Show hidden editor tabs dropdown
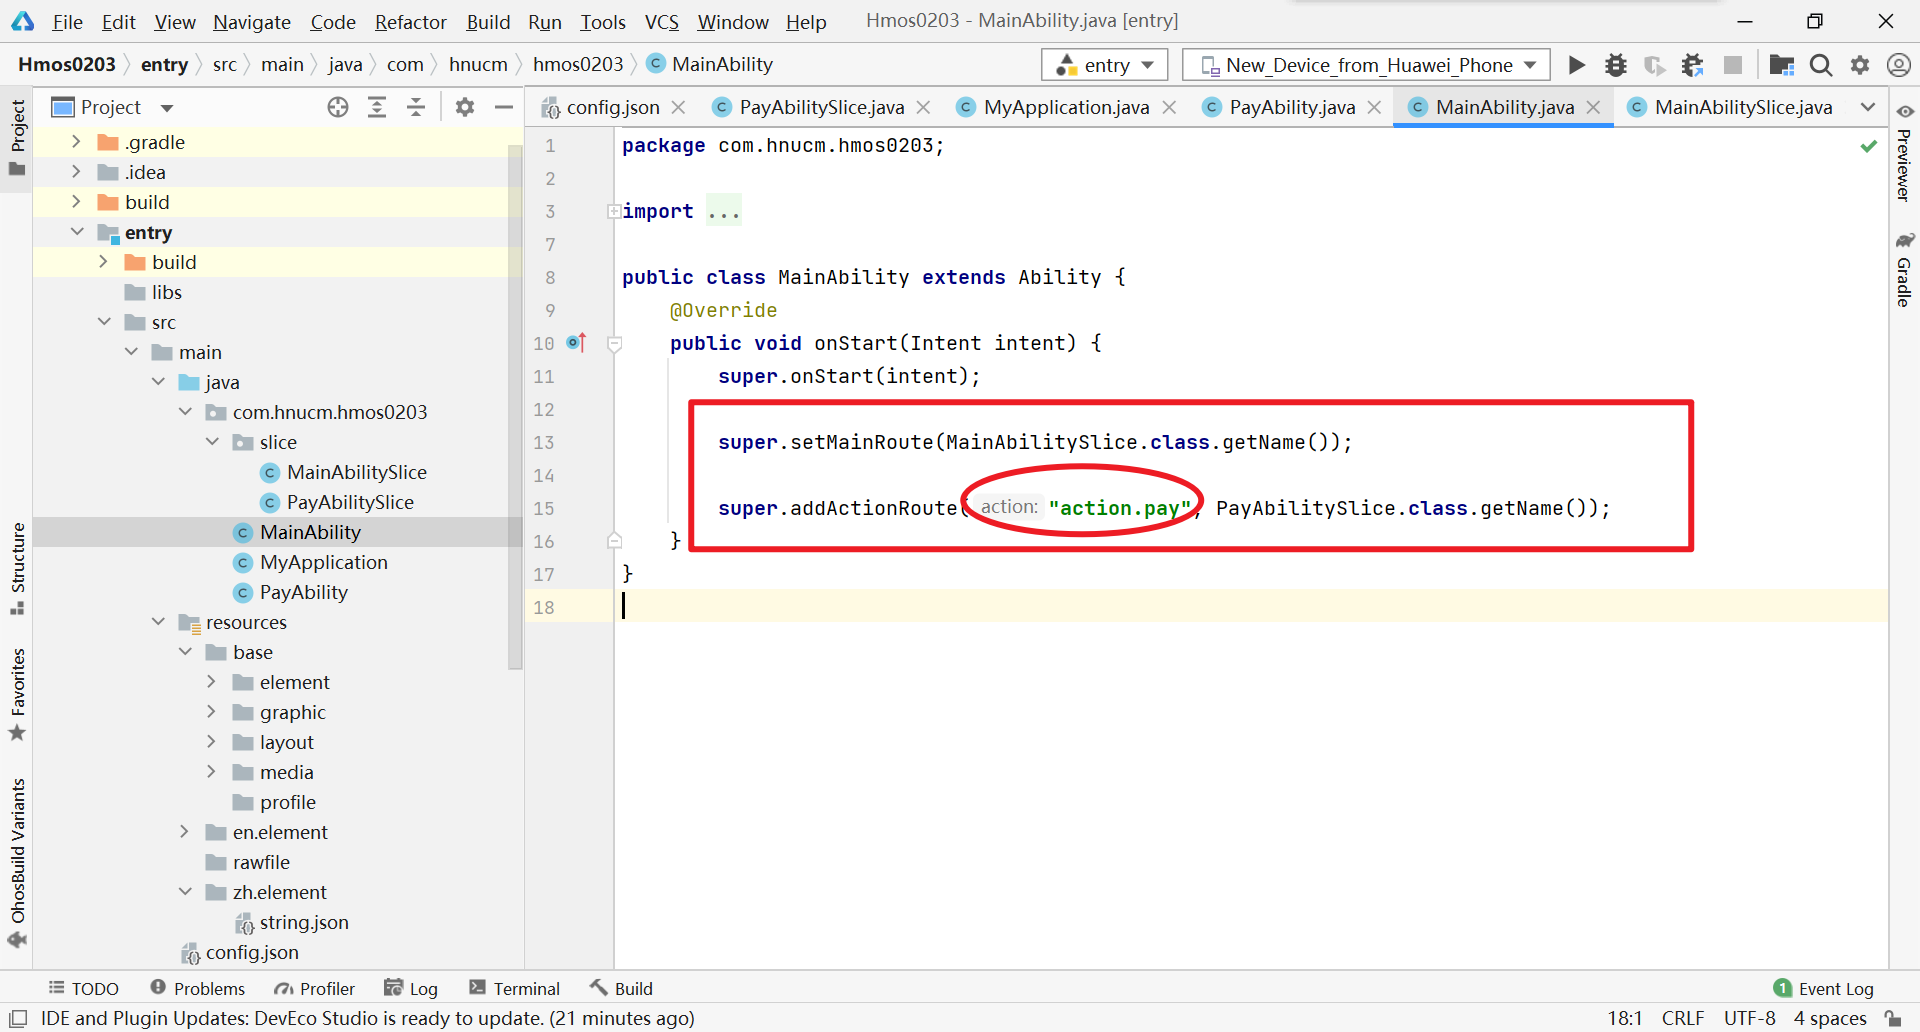This screenshot has width=1920, height=1032. click(1868, 107)
